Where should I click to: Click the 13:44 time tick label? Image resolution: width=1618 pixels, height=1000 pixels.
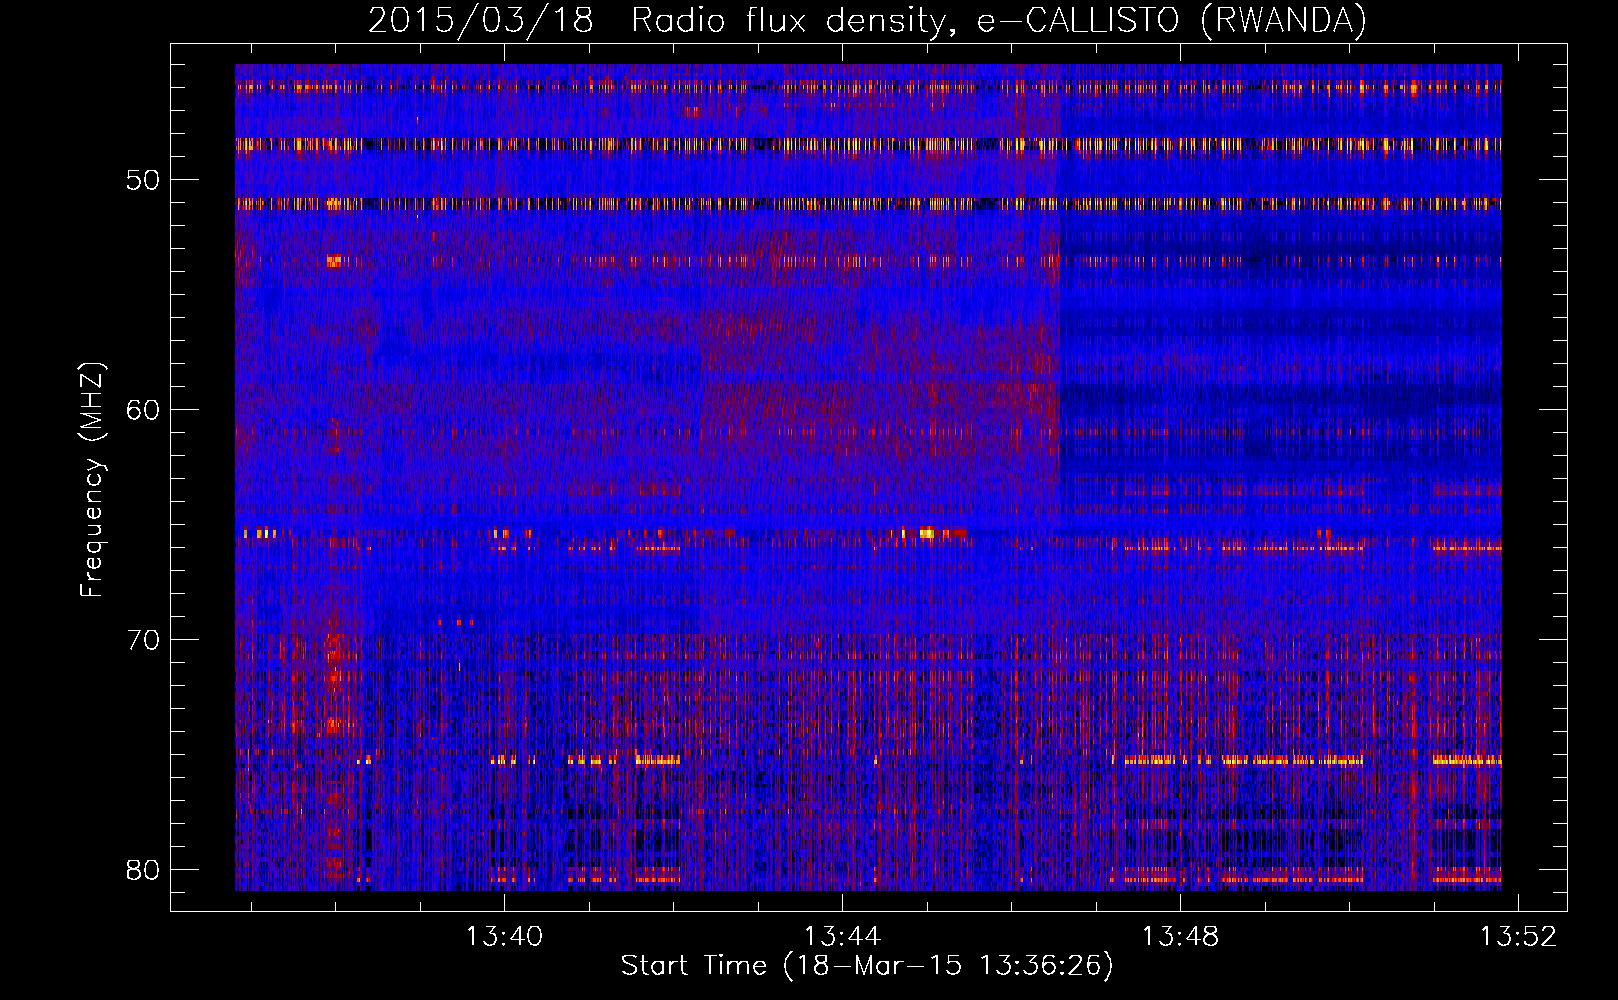pos(842,936)
